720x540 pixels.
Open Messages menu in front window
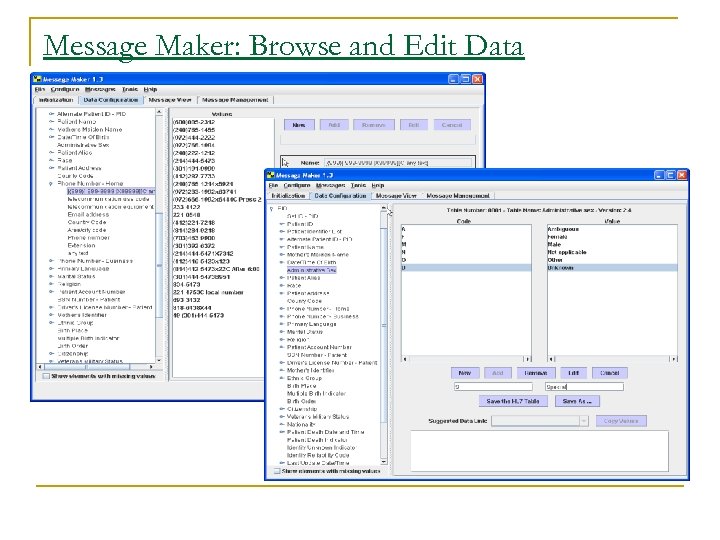(x=331, y=185)
